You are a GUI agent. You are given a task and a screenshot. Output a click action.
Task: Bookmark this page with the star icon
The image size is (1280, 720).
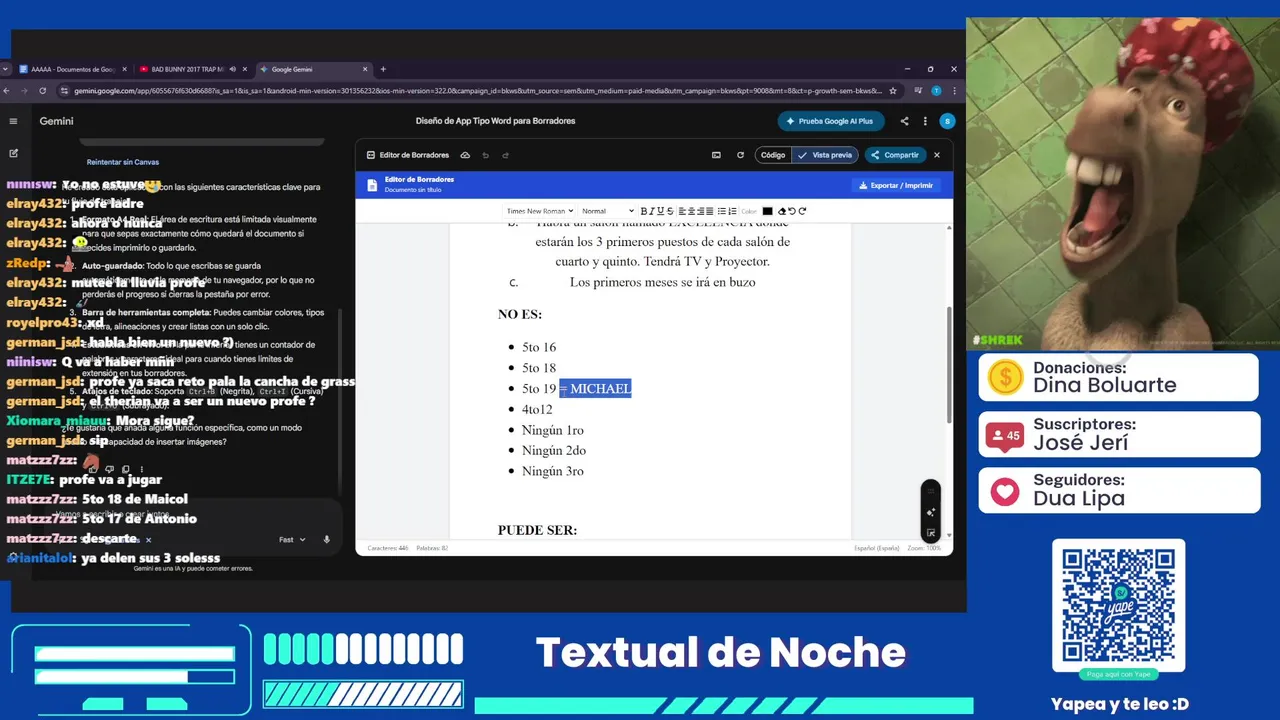pyautogui.click(x=893, y=90)
